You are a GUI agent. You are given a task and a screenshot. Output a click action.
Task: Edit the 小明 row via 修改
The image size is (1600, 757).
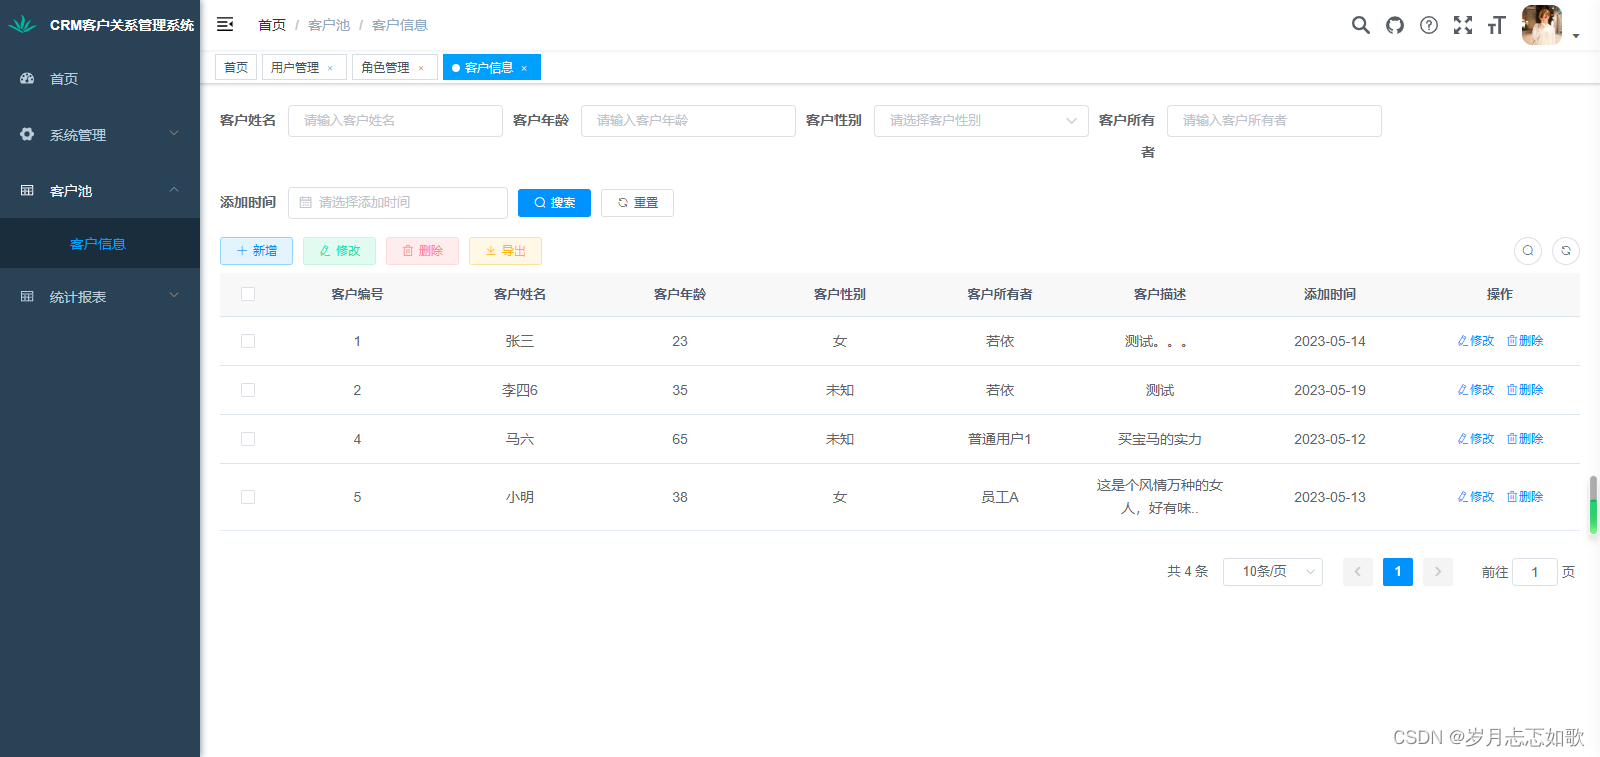pyautogui.click(x=1476, y=496)
